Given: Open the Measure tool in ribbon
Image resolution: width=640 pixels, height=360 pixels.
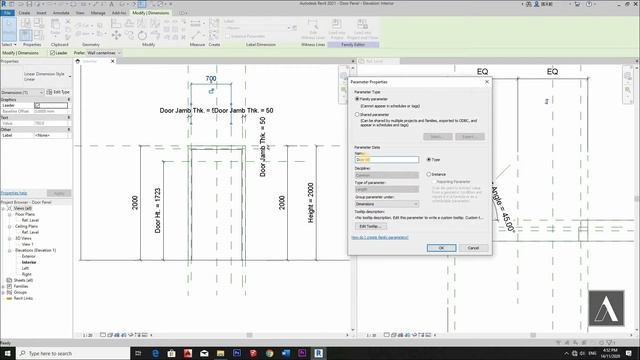Looking at the screenshot, I should [x=195, y=23].
